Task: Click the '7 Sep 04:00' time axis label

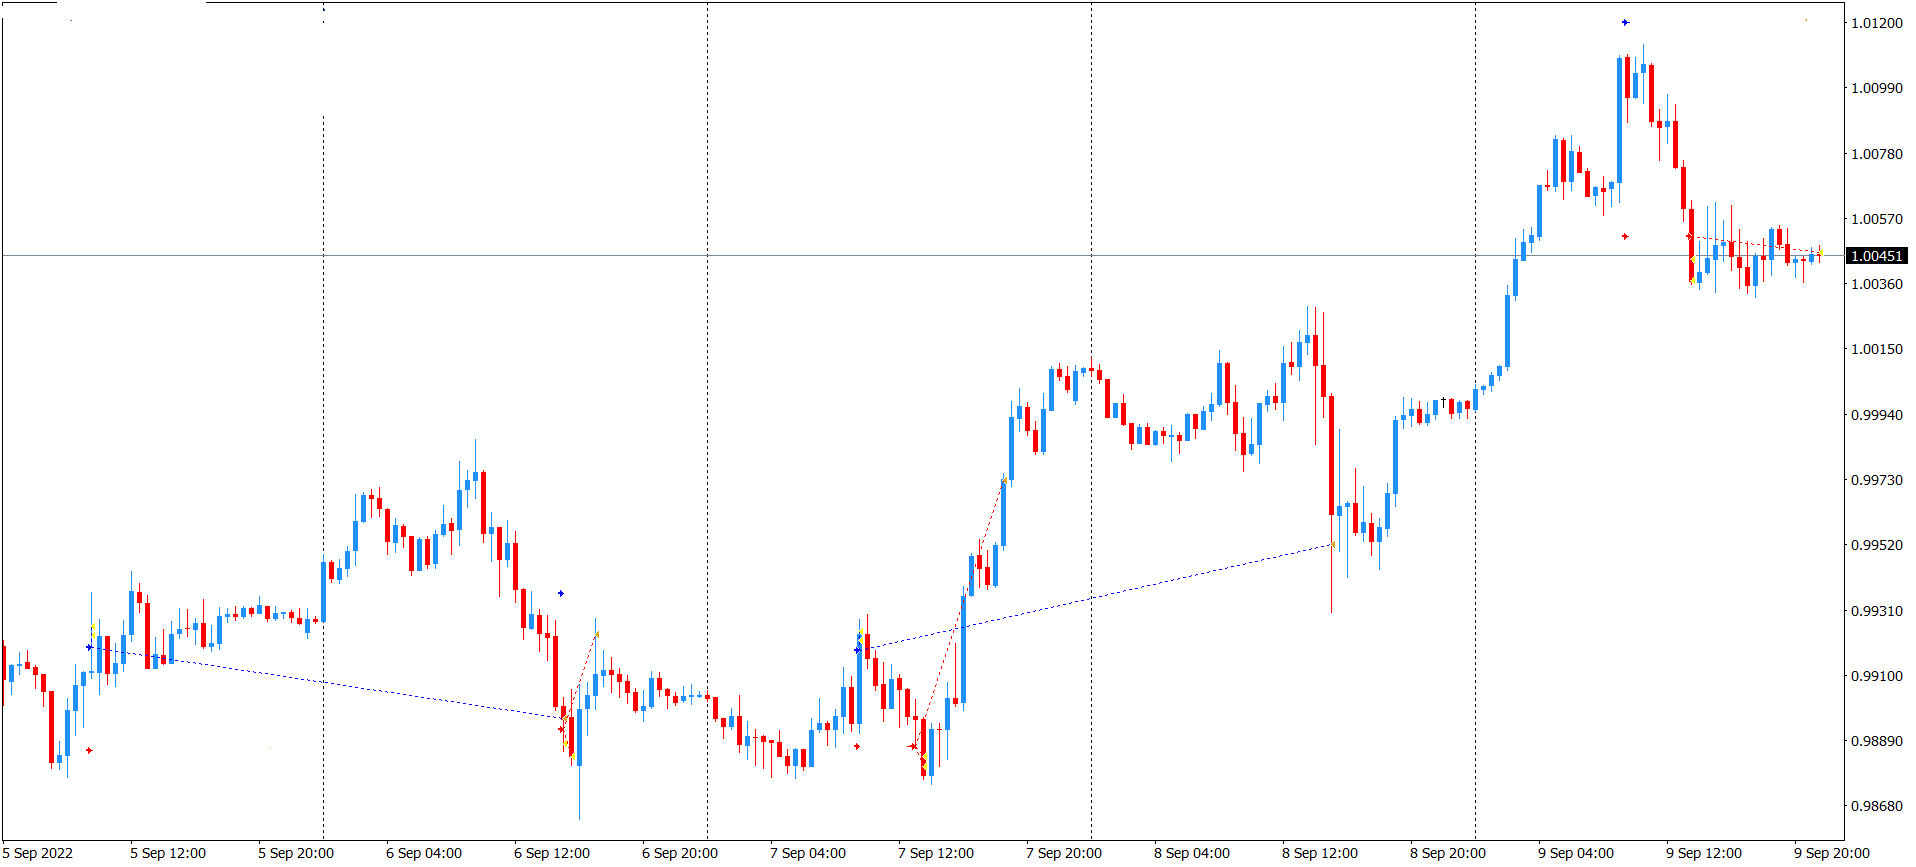Action: pos(808,853)
